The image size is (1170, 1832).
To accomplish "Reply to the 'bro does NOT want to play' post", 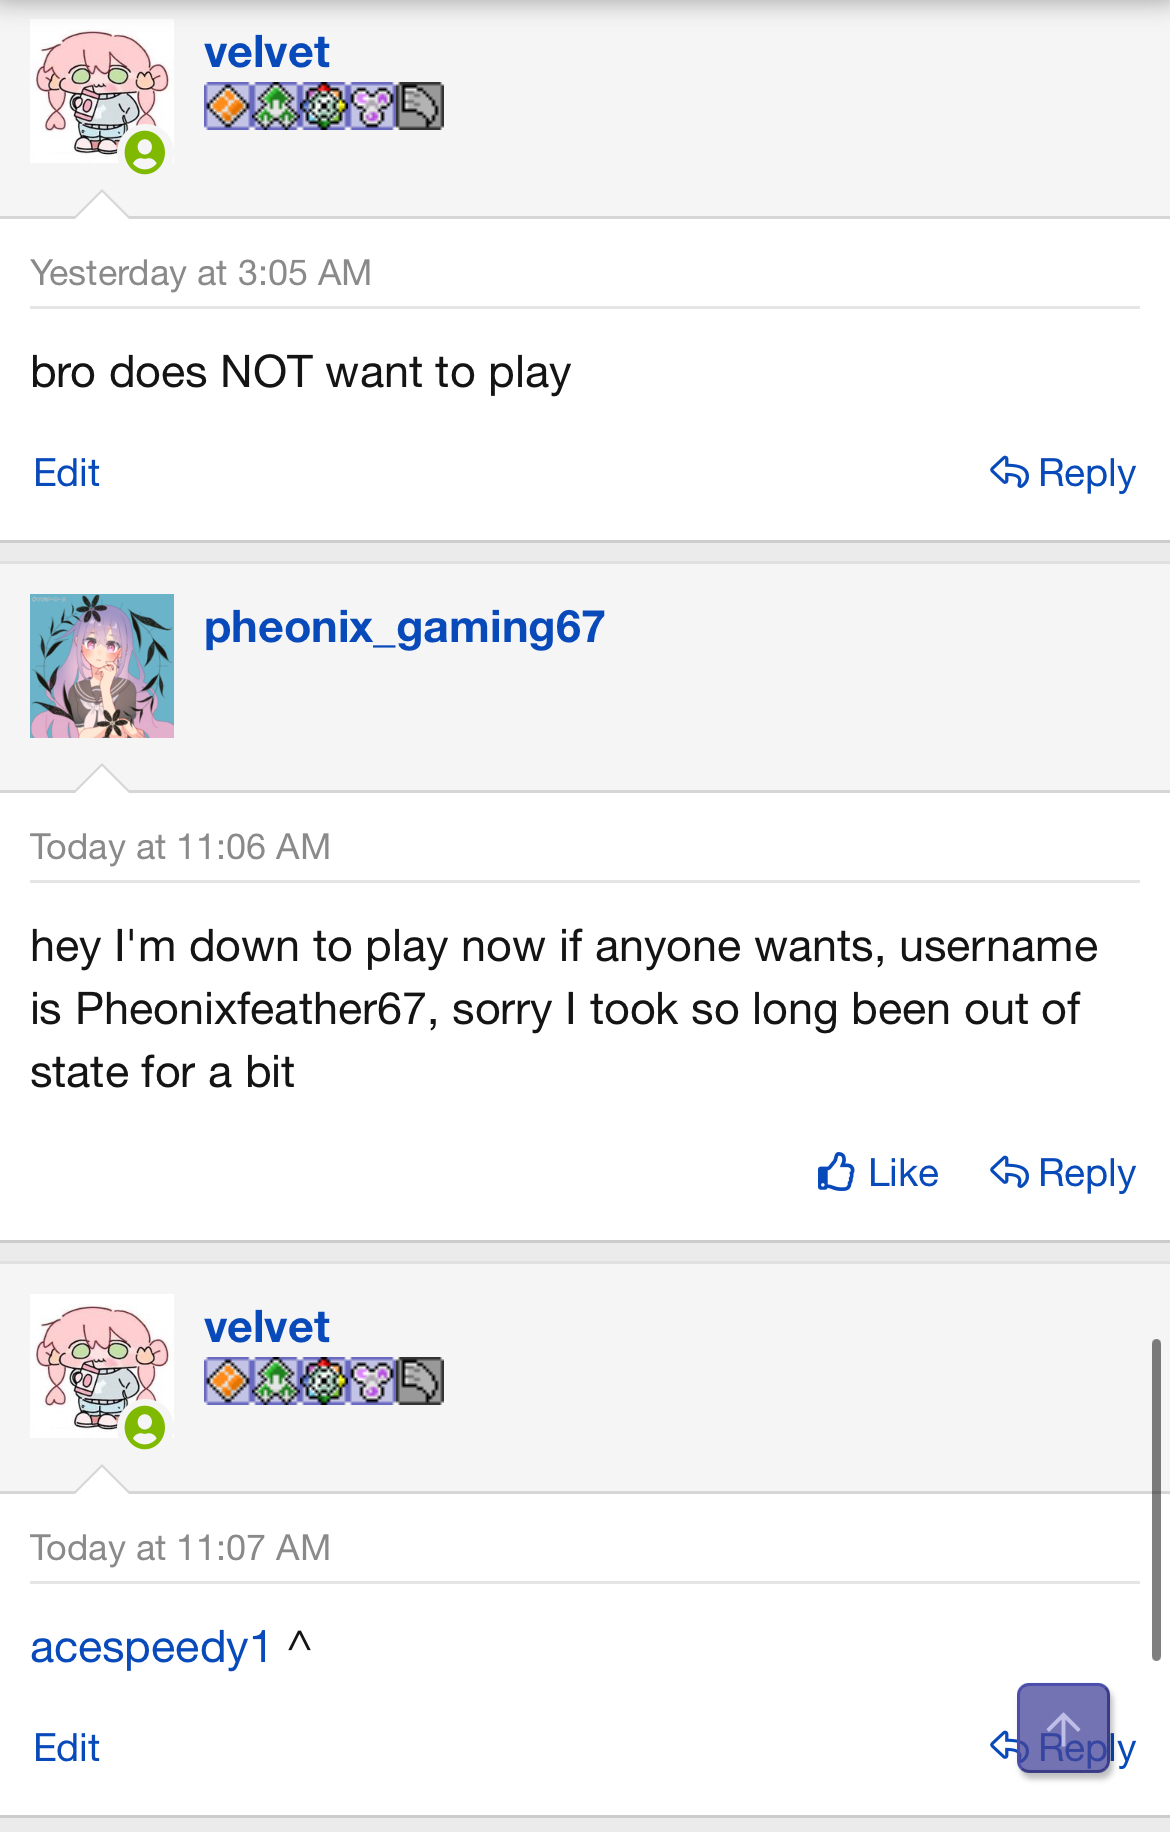I will click(x=1063, y=473).
